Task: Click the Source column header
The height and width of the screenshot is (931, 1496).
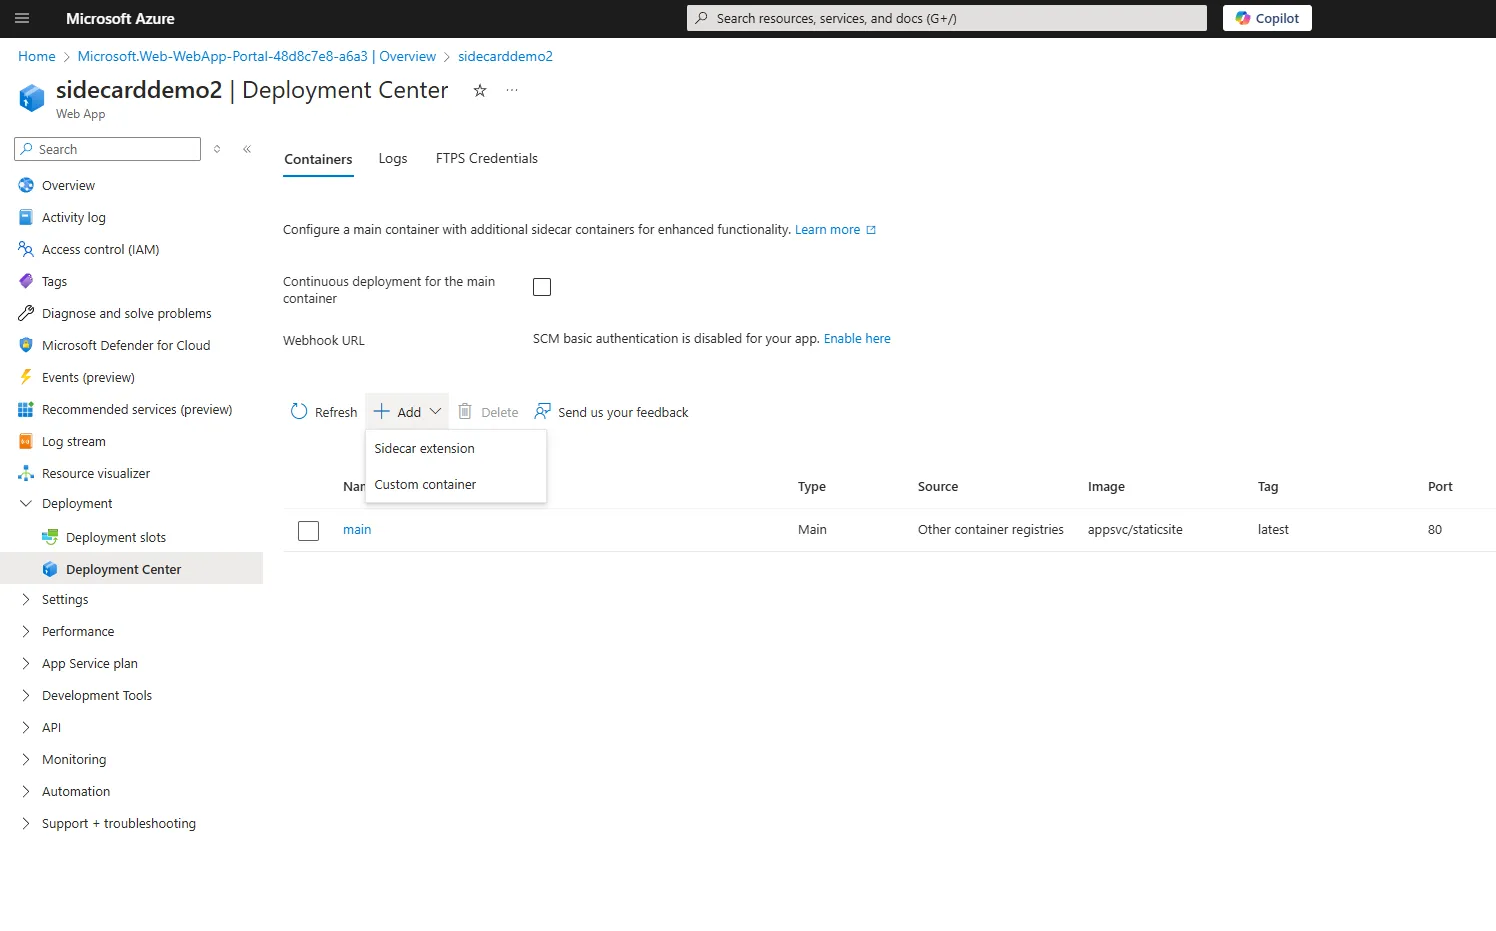Action: pos(938,486)
